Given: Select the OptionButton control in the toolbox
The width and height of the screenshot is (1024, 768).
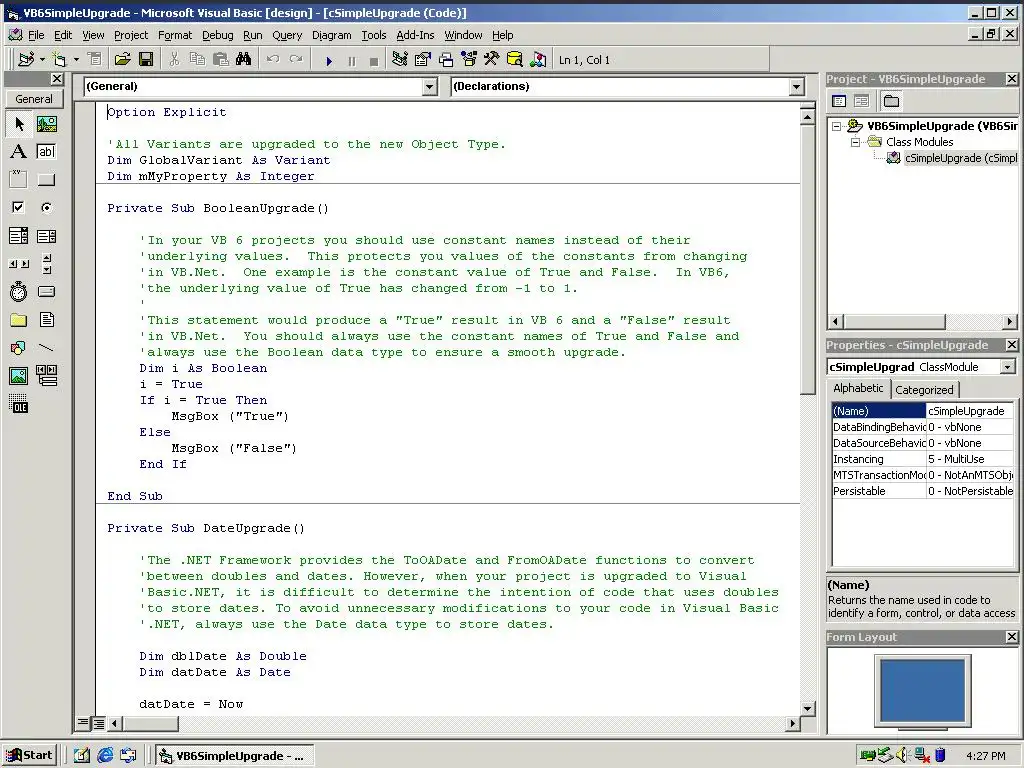Looking at the screenshot, I should tap(46, 208).
